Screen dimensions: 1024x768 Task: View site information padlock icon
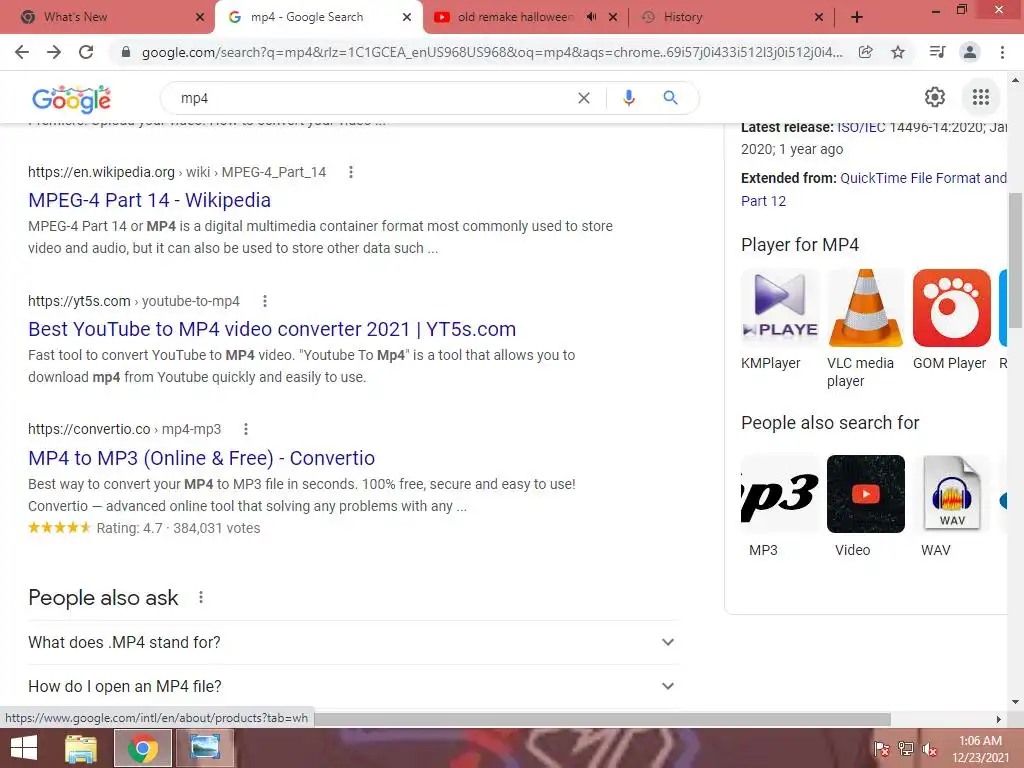[x=126, y=52]
